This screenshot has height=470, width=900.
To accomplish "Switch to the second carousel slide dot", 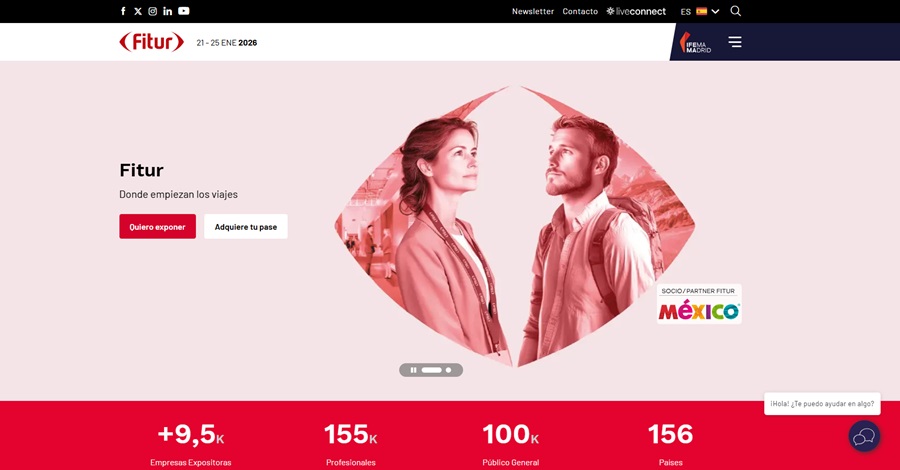I will [448, 370].
